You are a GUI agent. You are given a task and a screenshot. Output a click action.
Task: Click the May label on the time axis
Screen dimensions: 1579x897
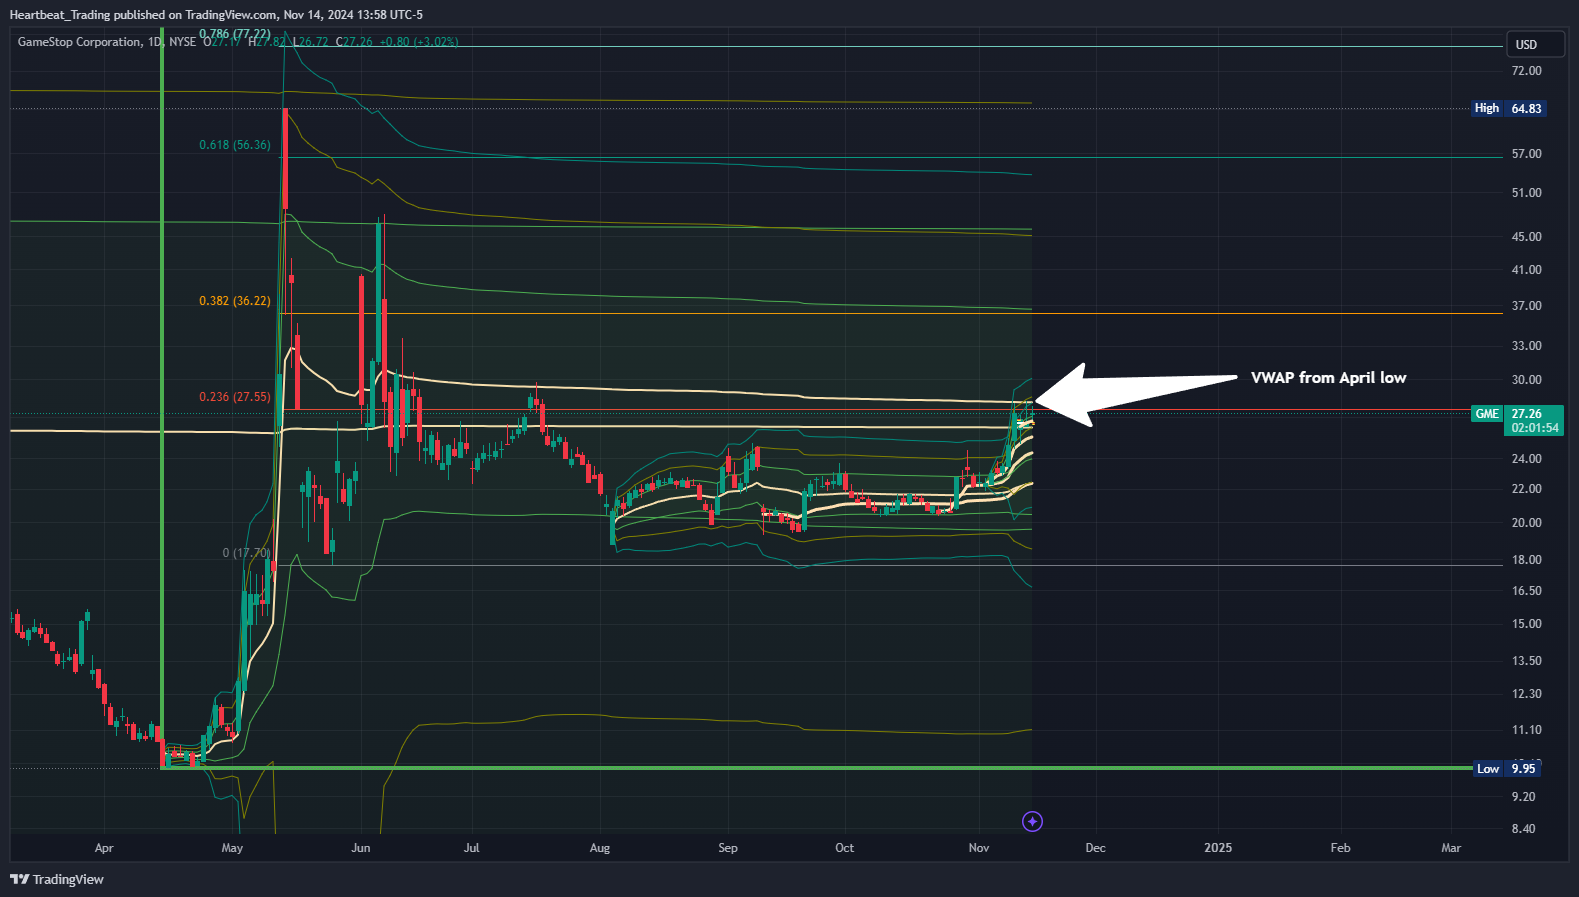[x=232, y=848]
